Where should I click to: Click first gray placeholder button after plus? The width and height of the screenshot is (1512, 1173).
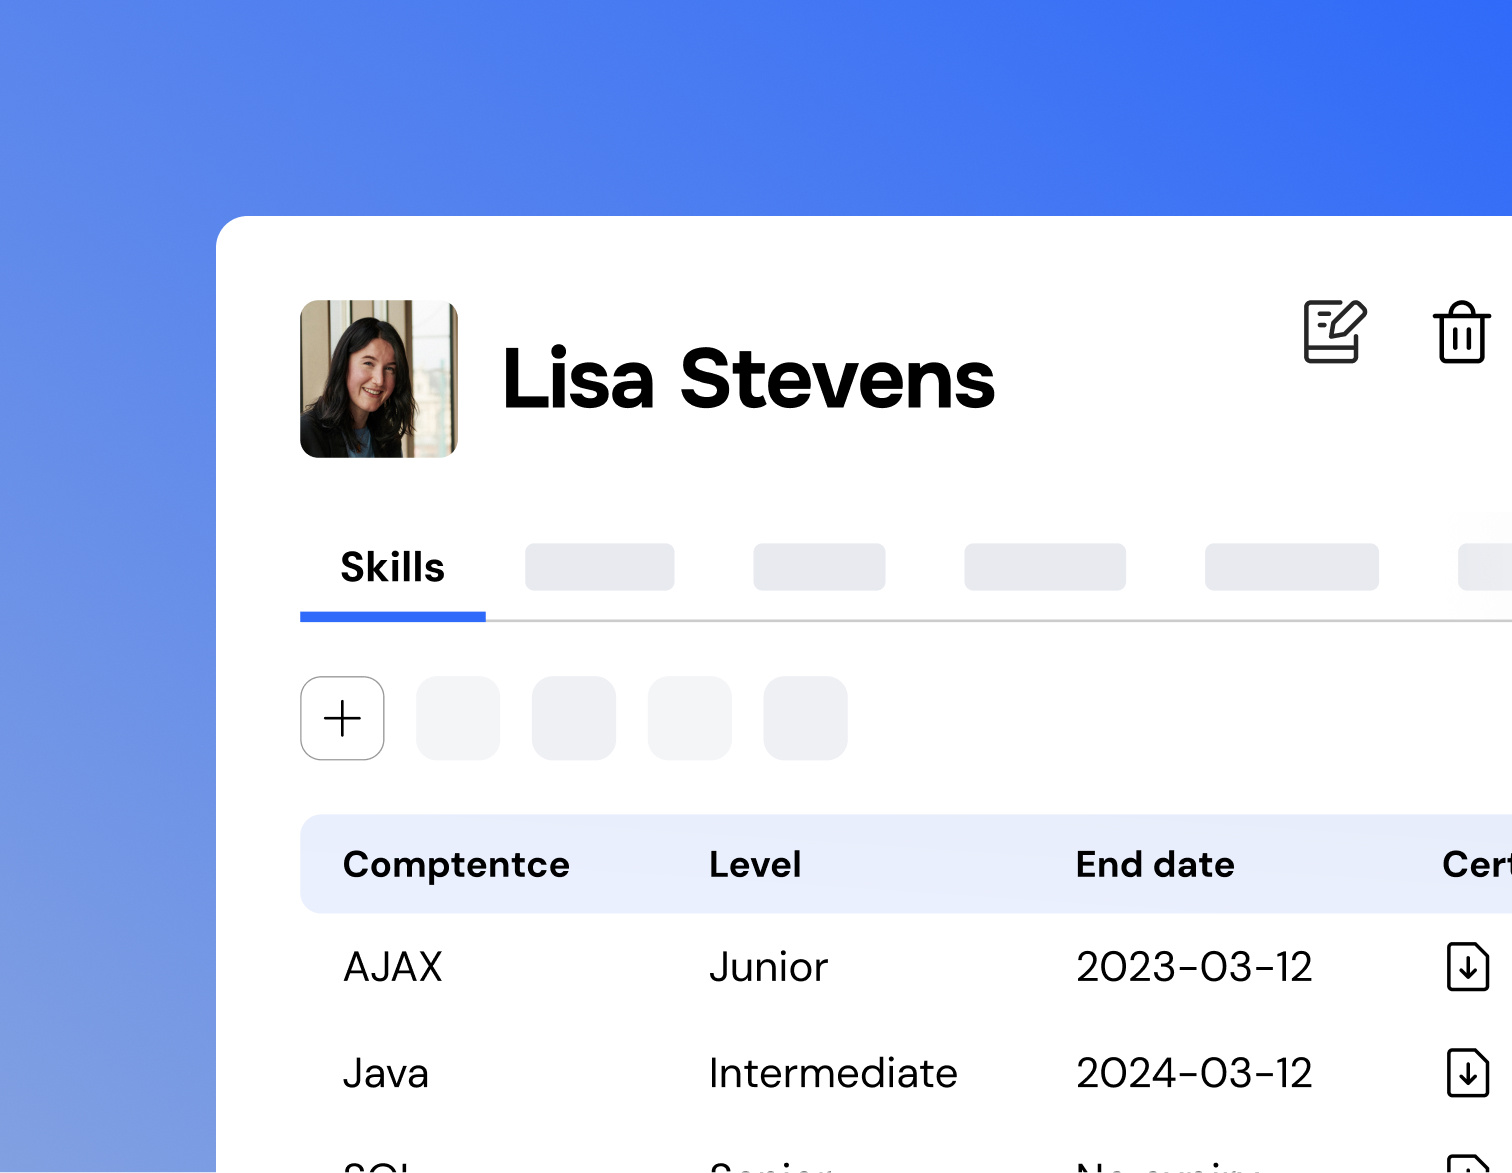point(458,718)
